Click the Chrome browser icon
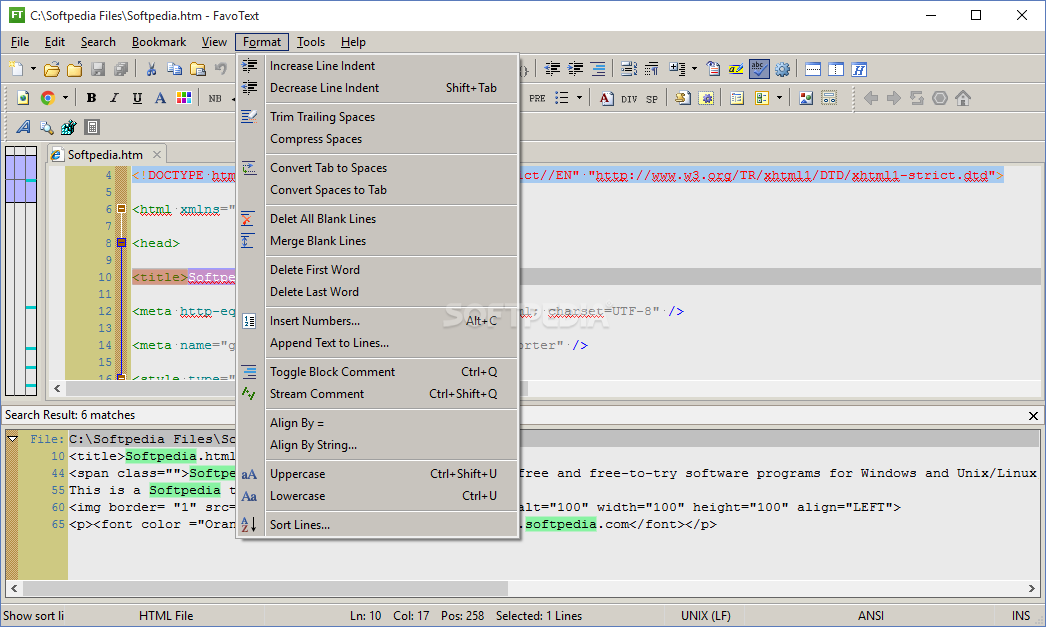This screenshot has width=1046, height=627. pos(47,98)
